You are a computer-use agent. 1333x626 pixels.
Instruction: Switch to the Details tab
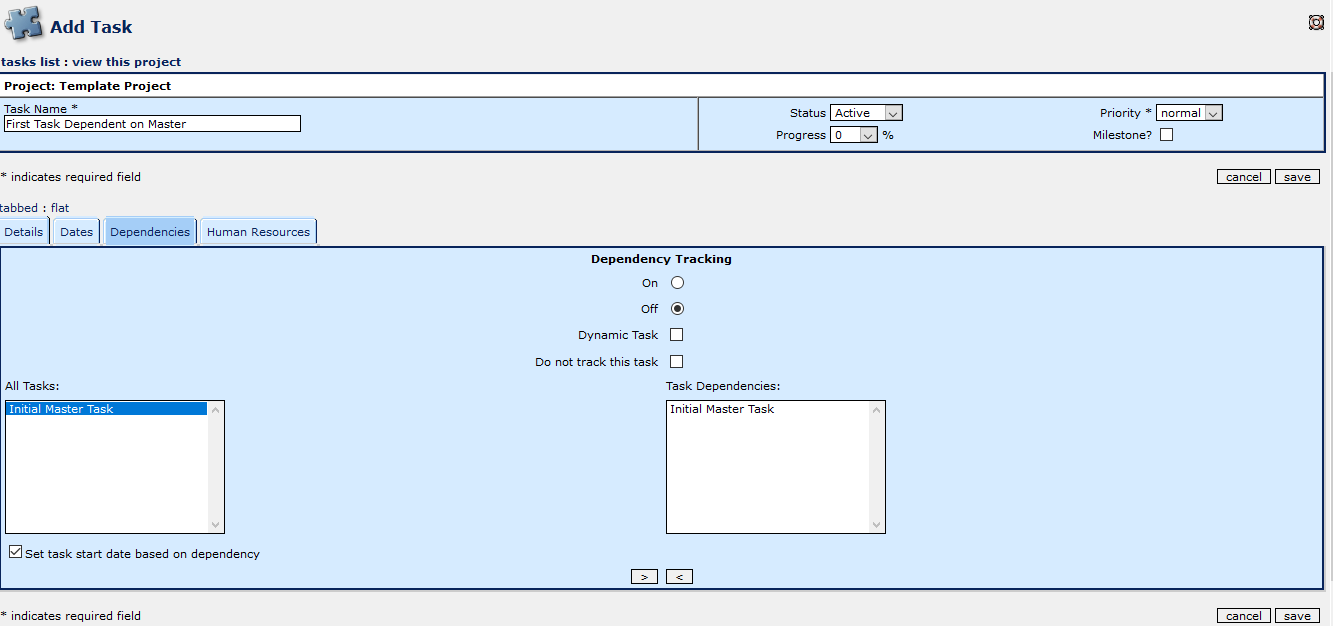24,231
